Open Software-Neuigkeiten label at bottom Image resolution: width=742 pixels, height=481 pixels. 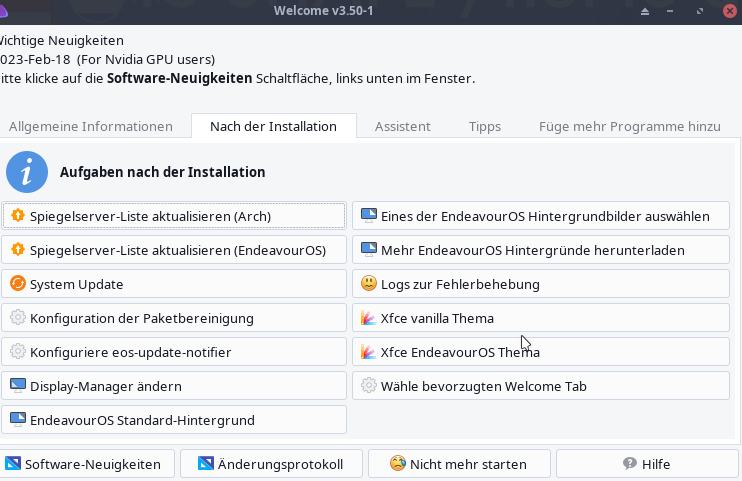(93, 464)
